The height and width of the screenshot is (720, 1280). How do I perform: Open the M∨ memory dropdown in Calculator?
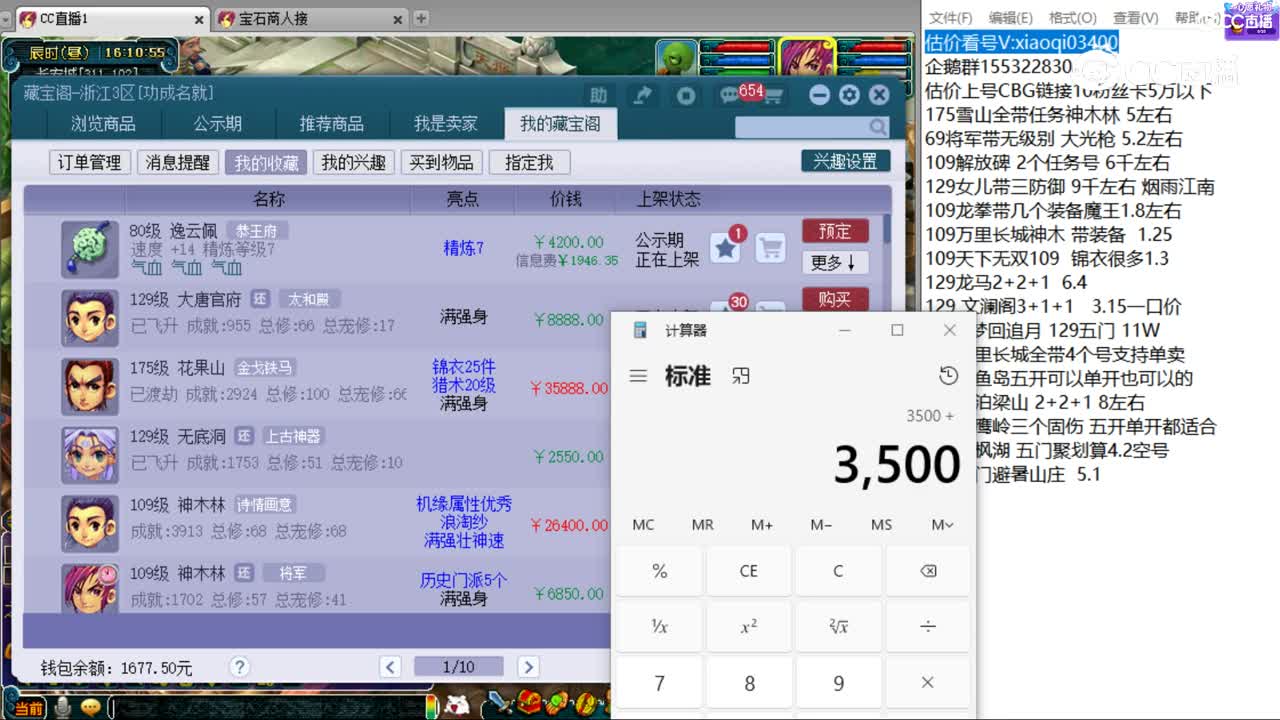click(939, 524)
